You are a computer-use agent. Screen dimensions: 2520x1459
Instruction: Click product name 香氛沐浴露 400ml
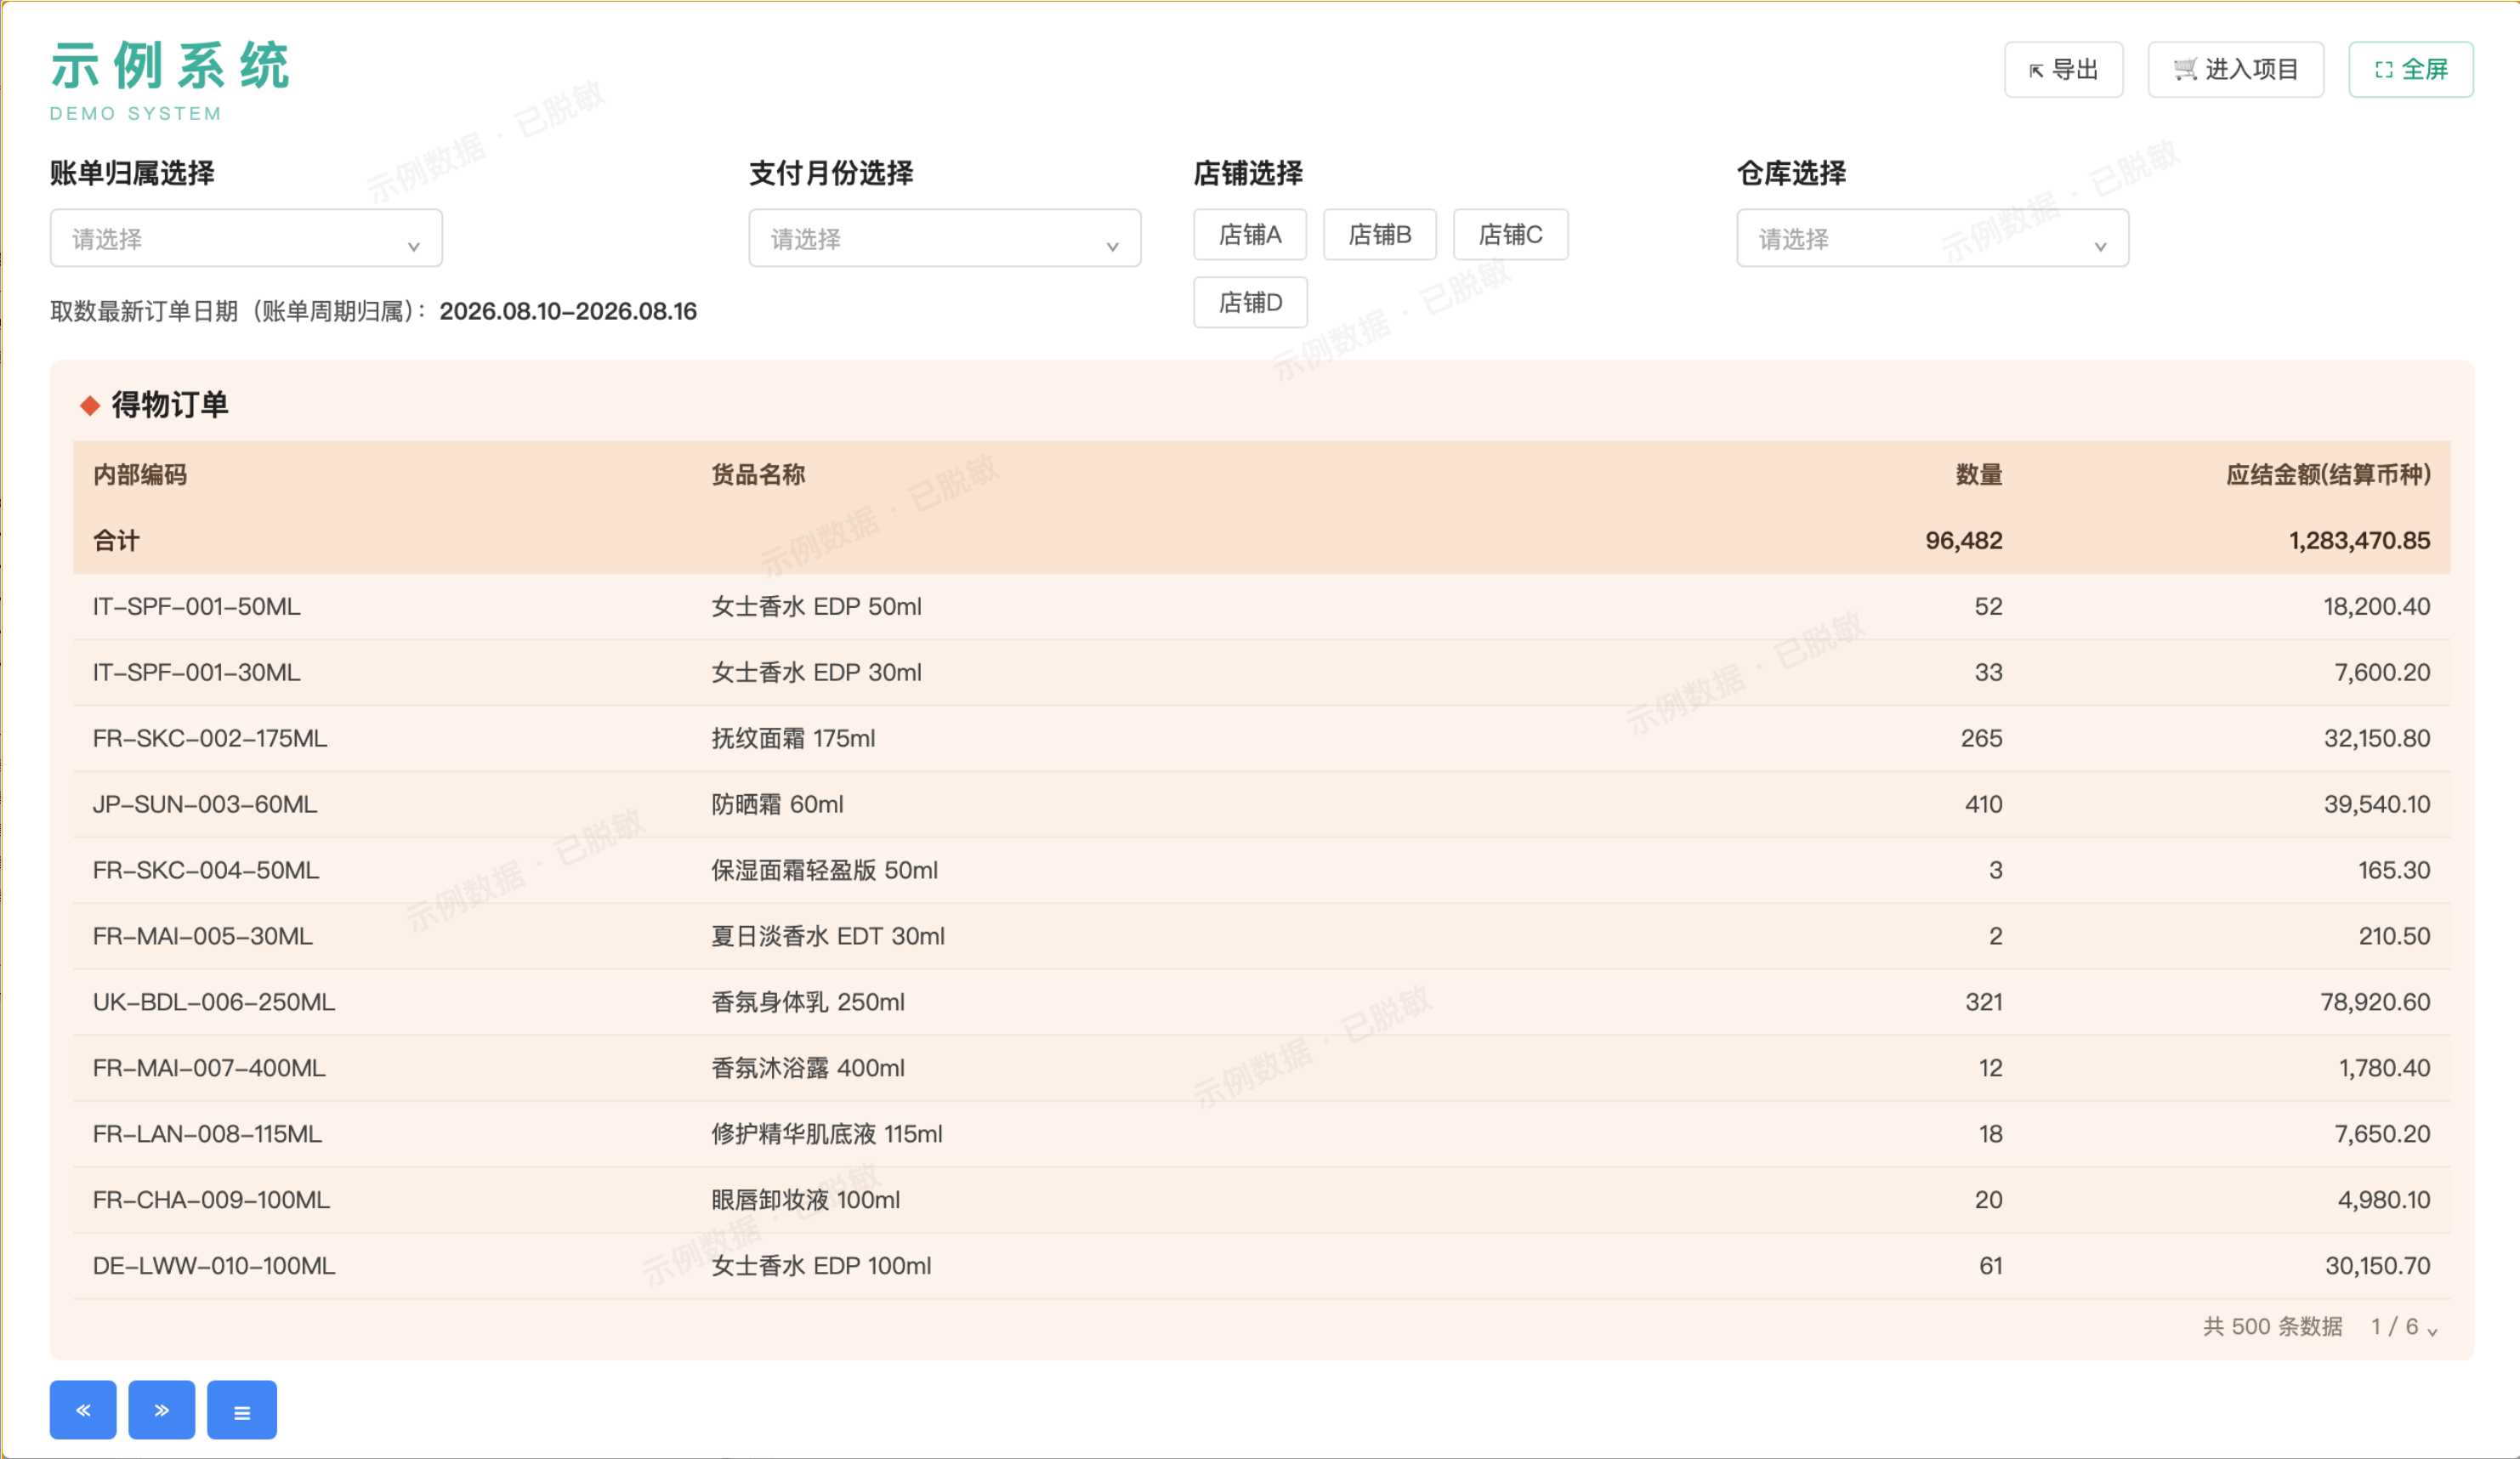(808, 1068)
